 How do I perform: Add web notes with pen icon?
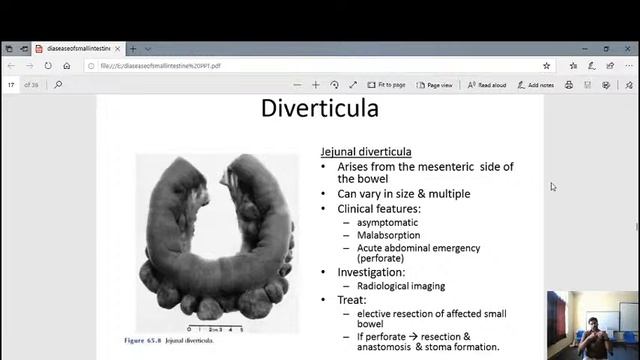(x=592, y=66)
